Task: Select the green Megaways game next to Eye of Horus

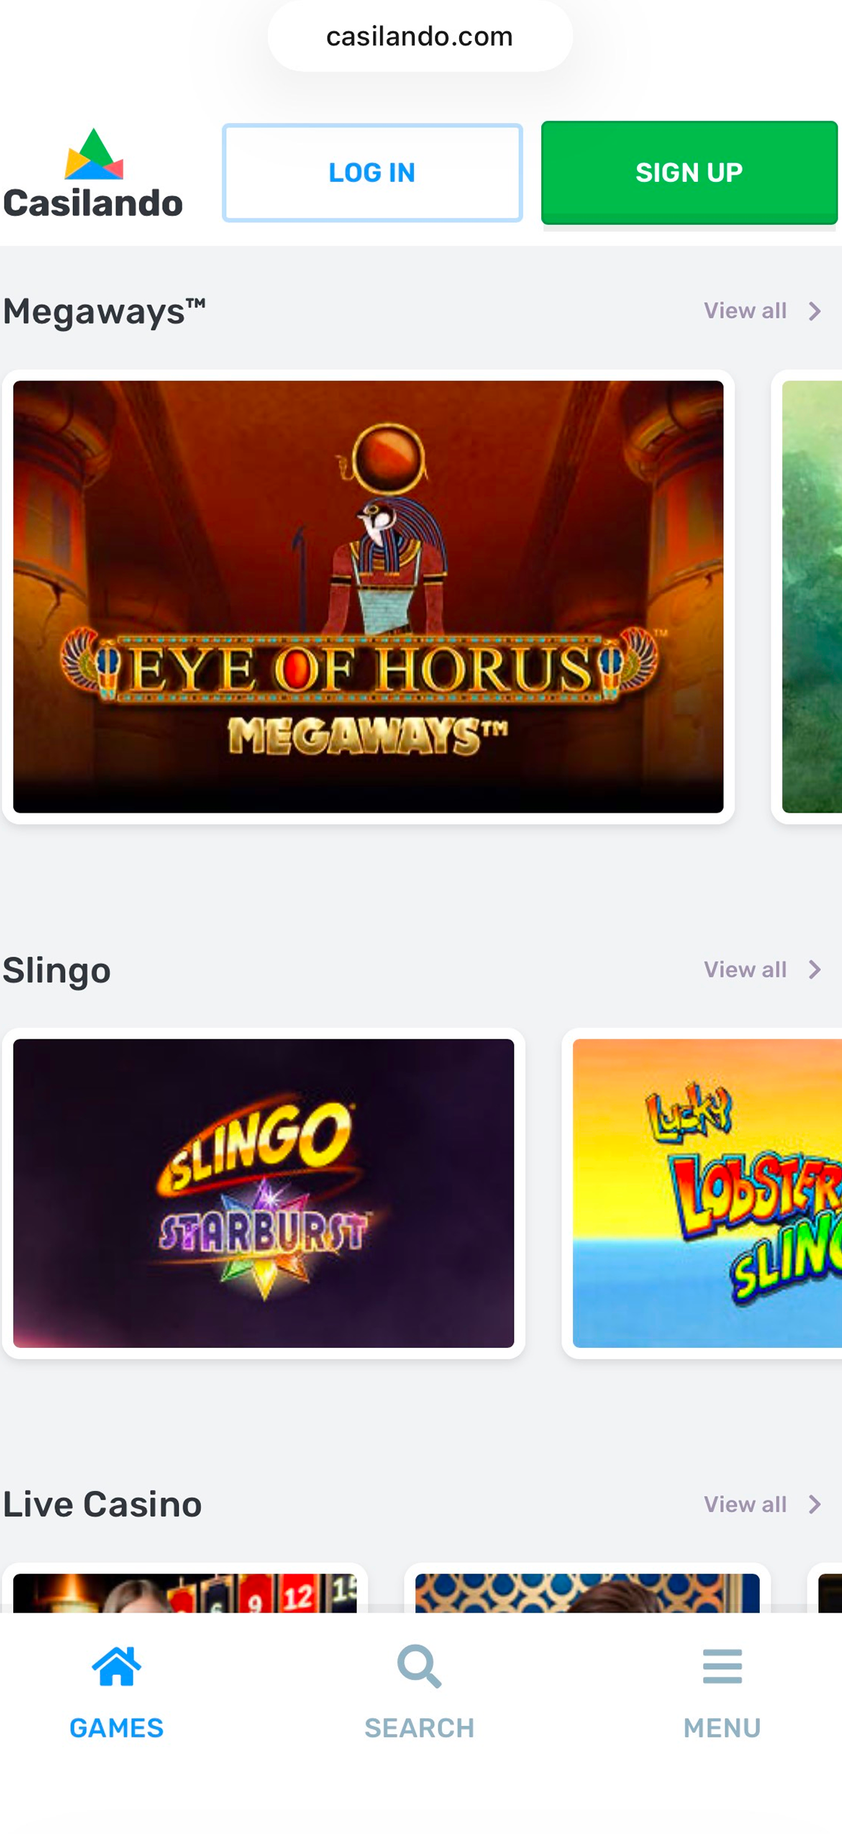Action: click(812, 597)
